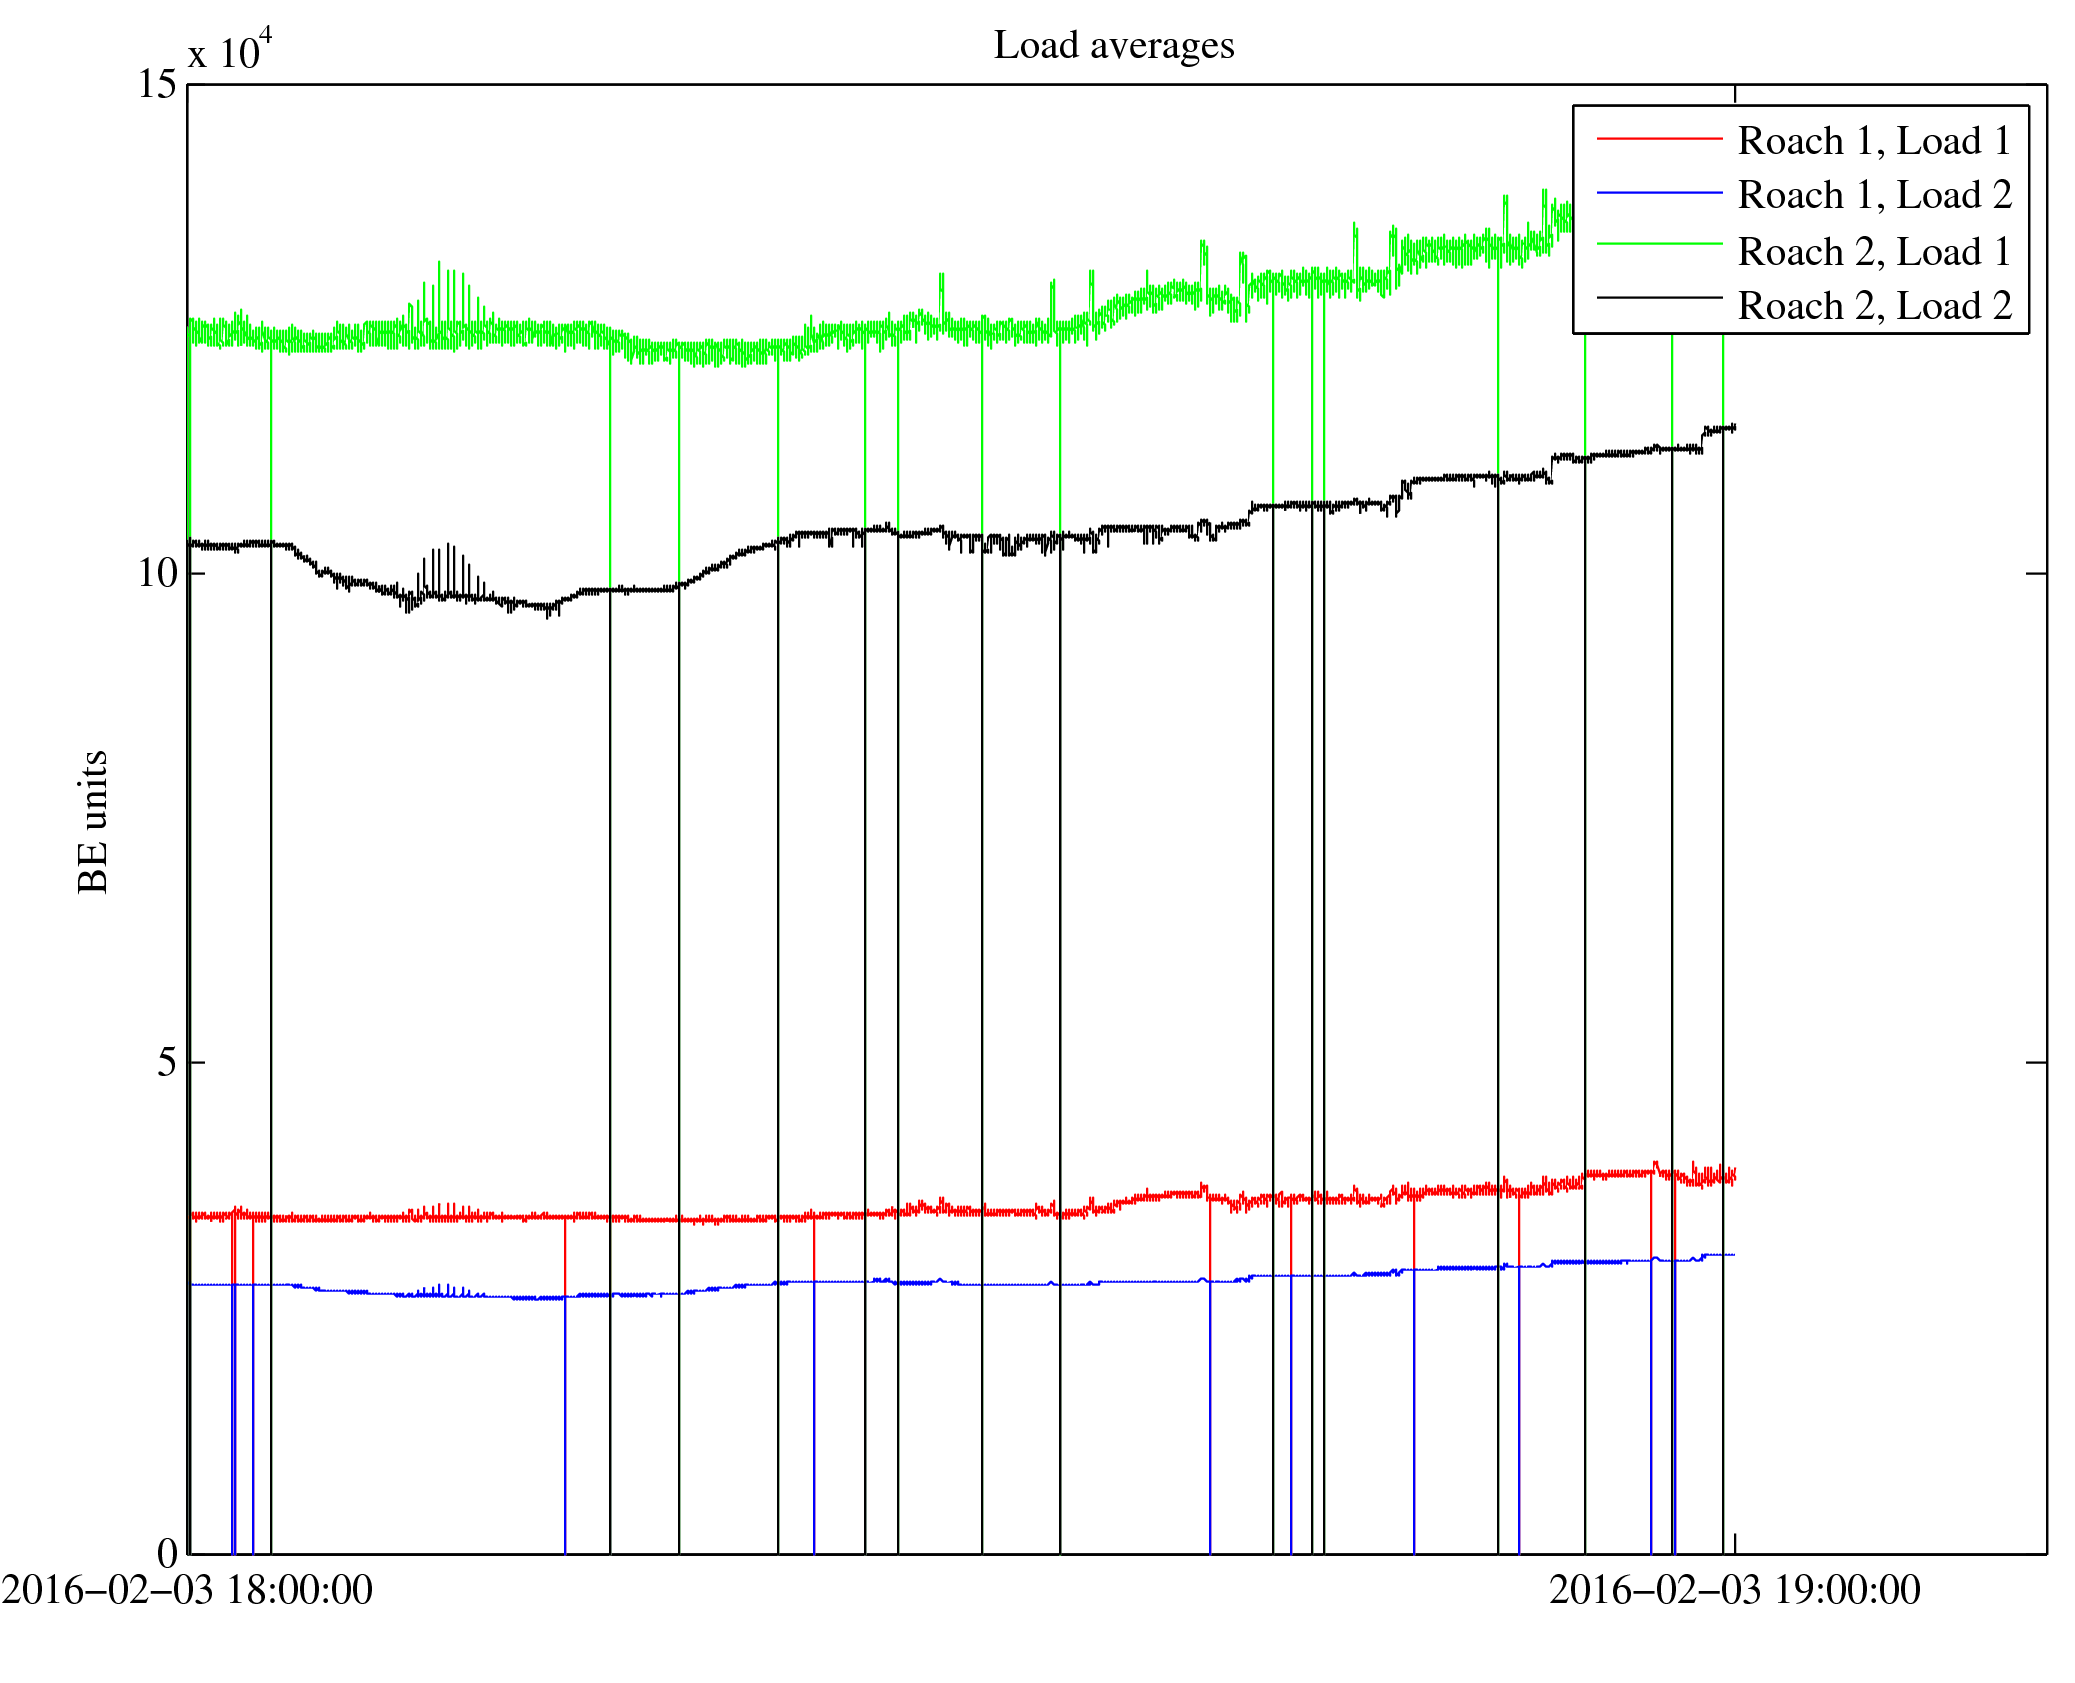Click the 'x 10^4' axis exponent label
Viewport: 2075px width, 1683px height.
(x=229, y=52)
